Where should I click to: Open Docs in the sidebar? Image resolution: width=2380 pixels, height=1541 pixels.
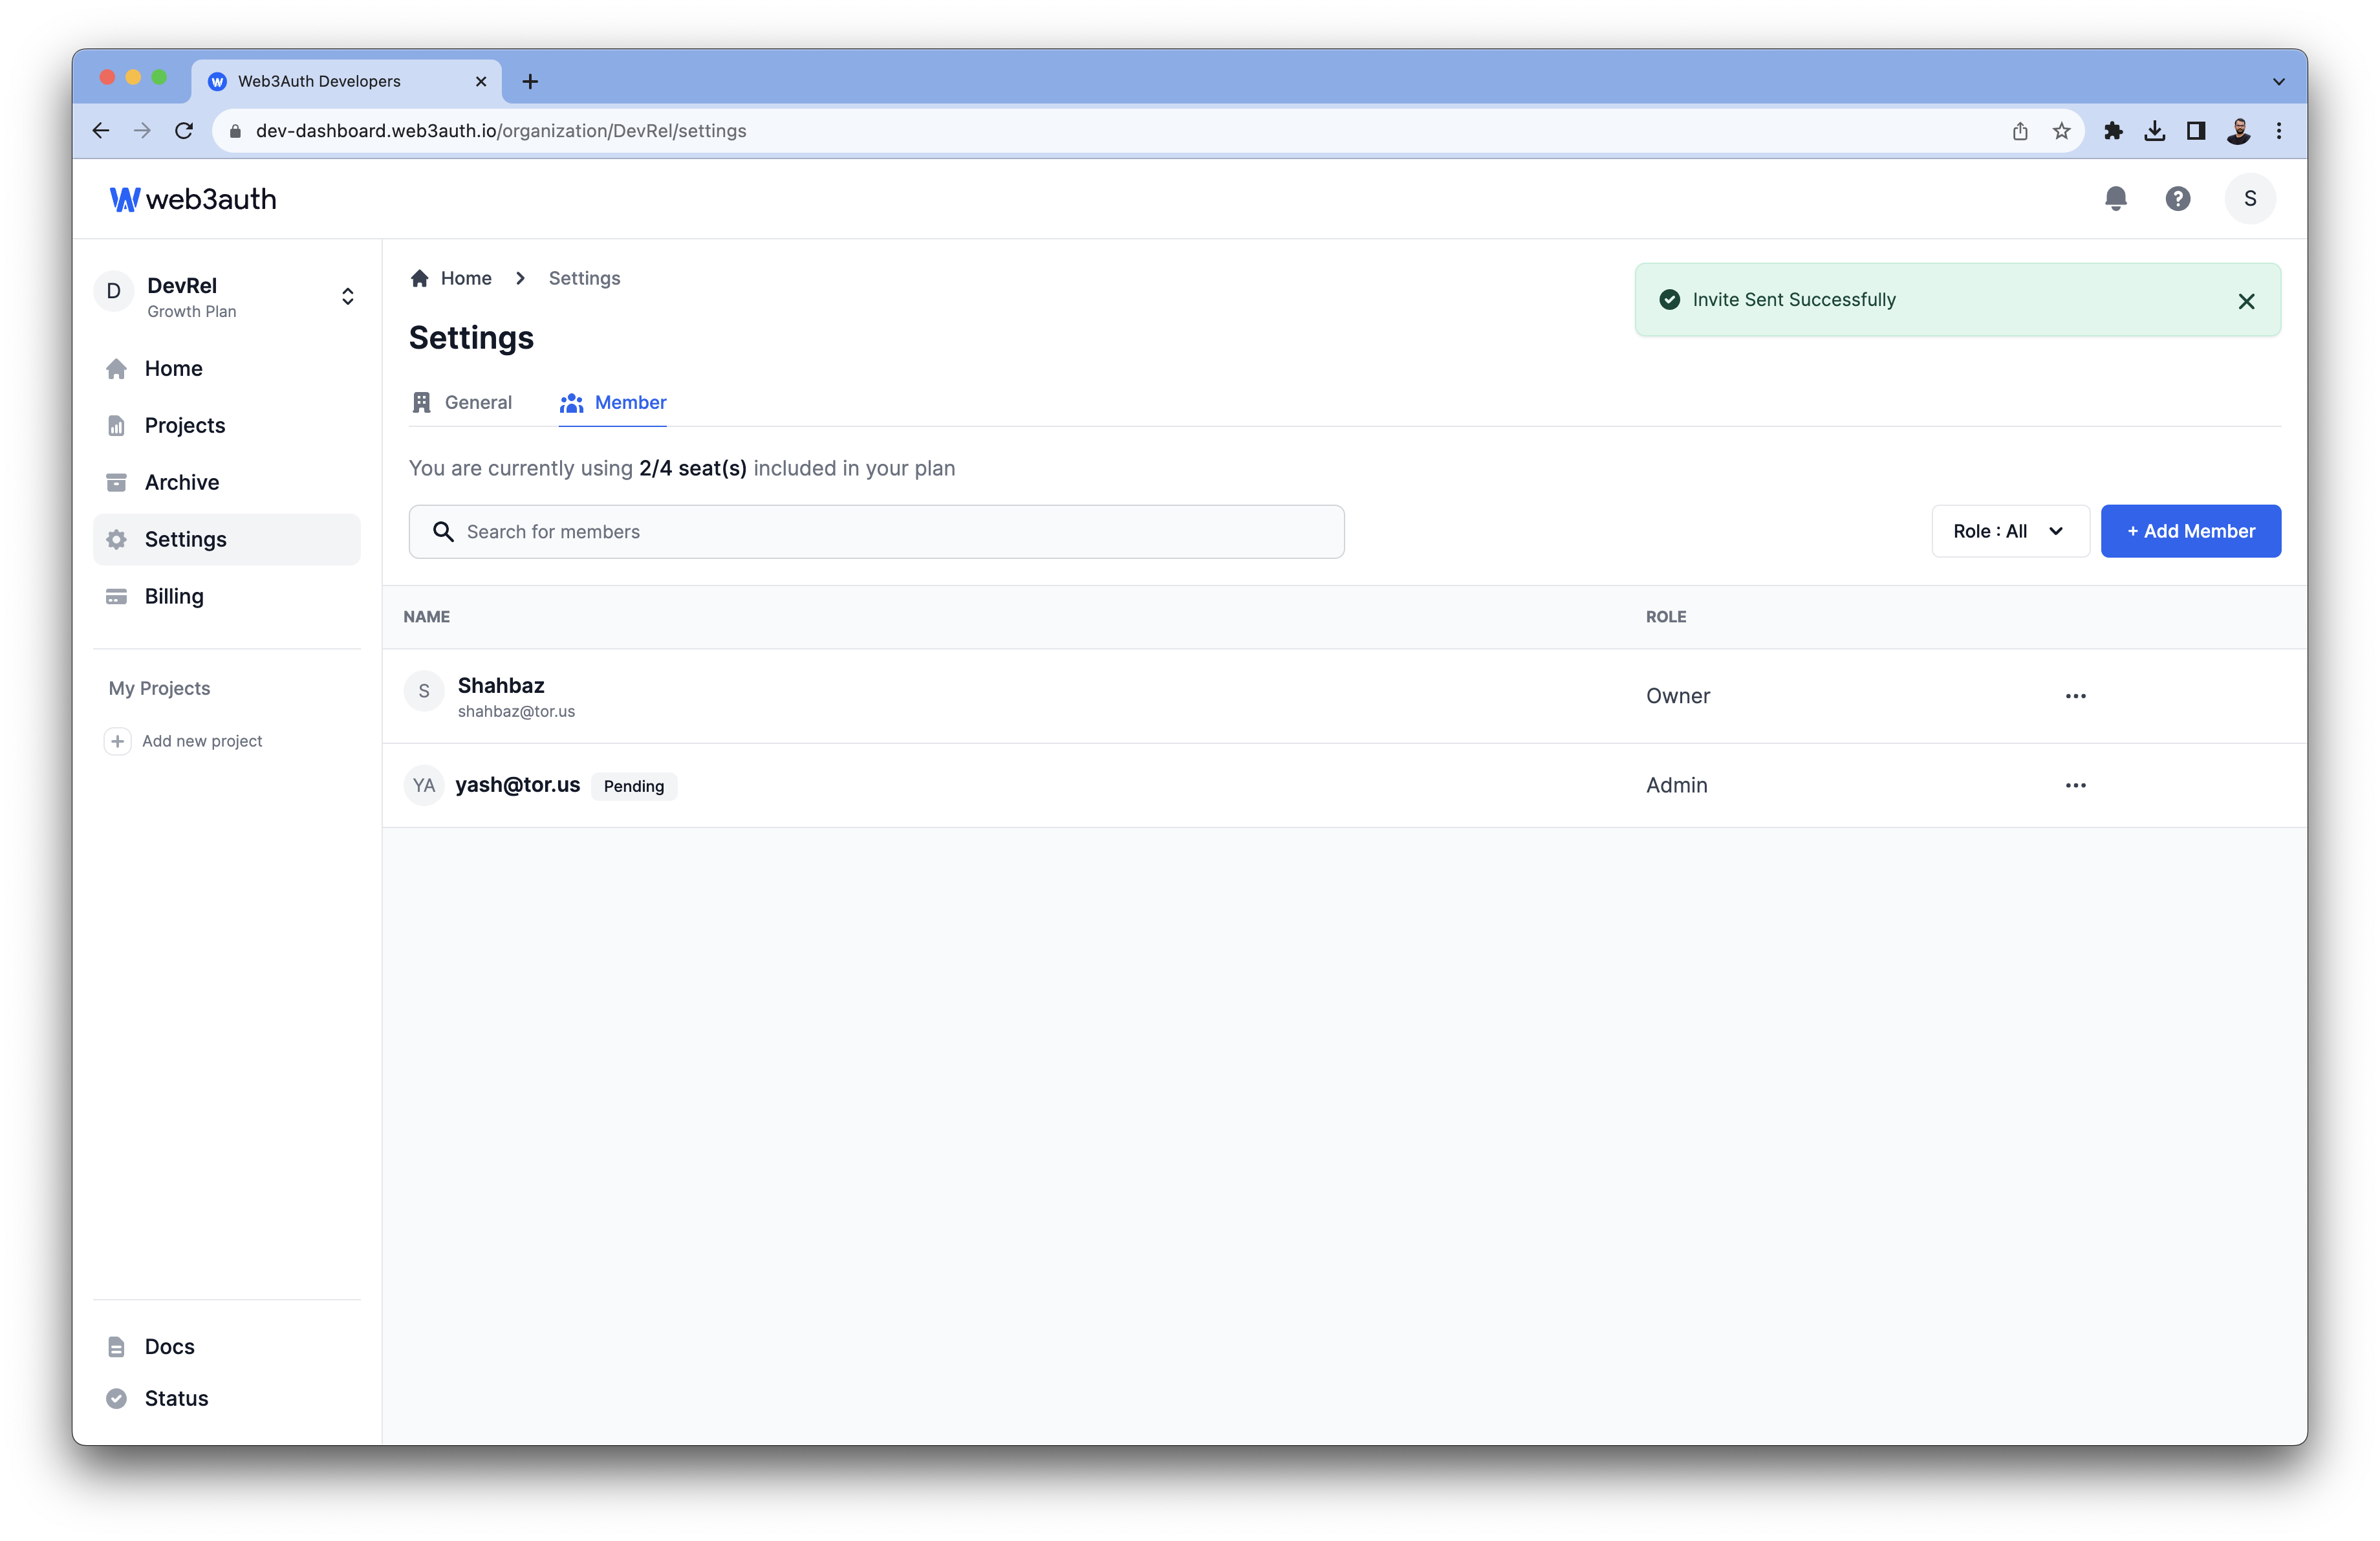(226, 1346)
